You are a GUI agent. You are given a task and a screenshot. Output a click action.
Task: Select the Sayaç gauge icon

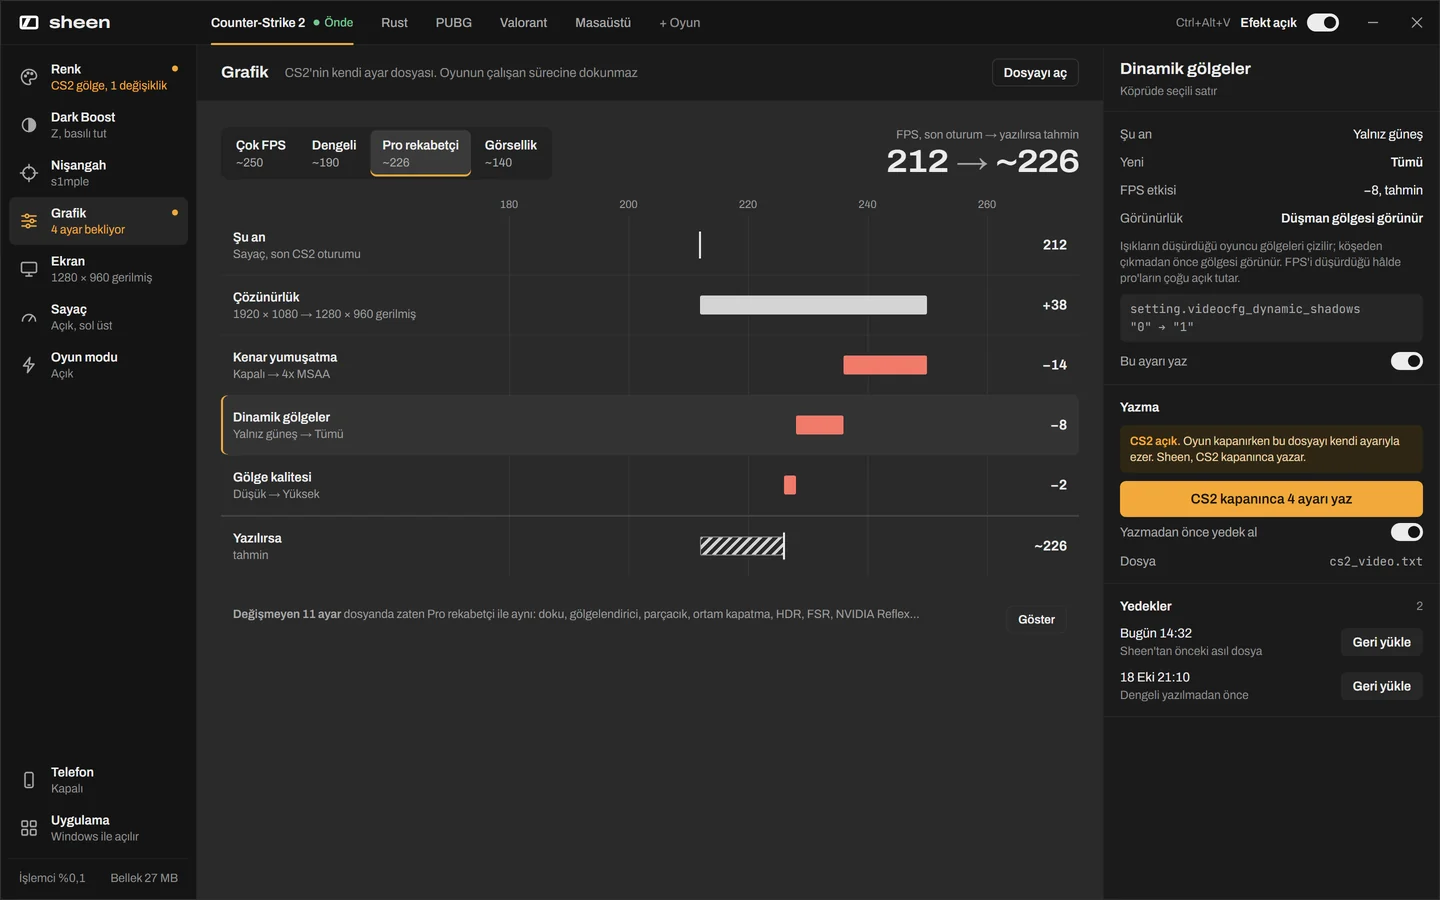click(x=29, y=317)
